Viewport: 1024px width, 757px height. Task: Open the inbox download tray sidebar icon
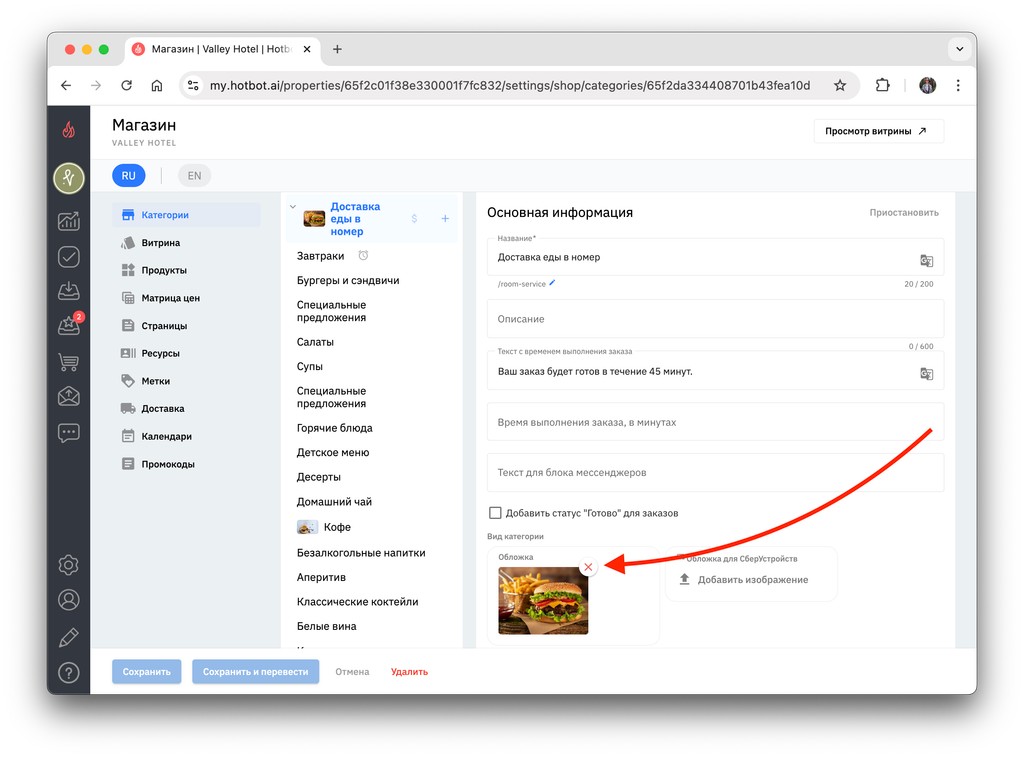point(69,291)
